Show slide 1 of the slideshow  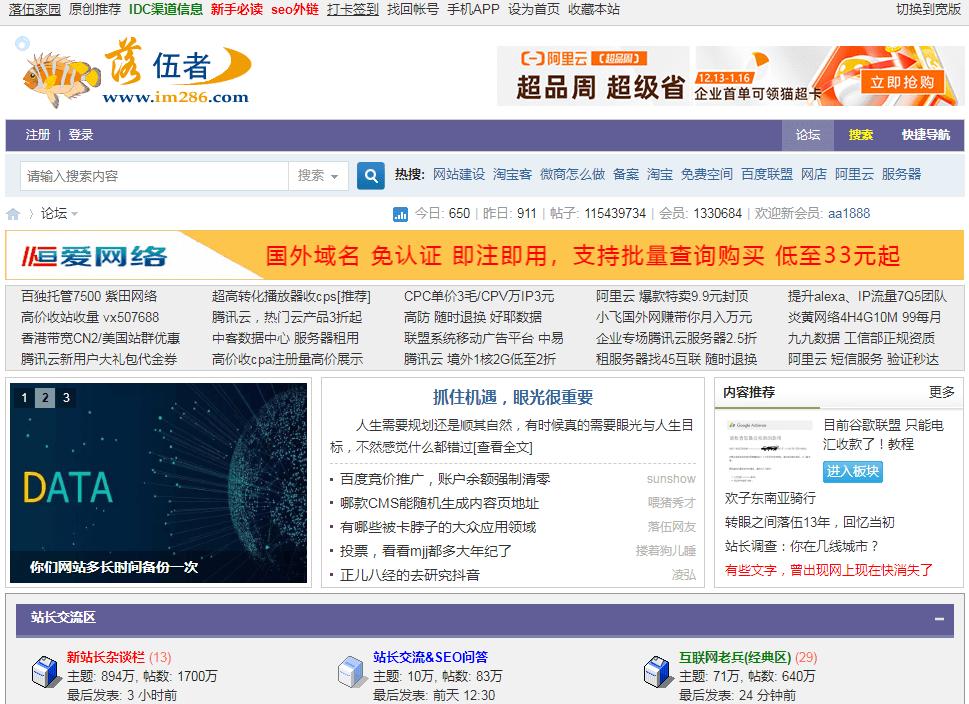pyautogui.click(x=24, y=397)
